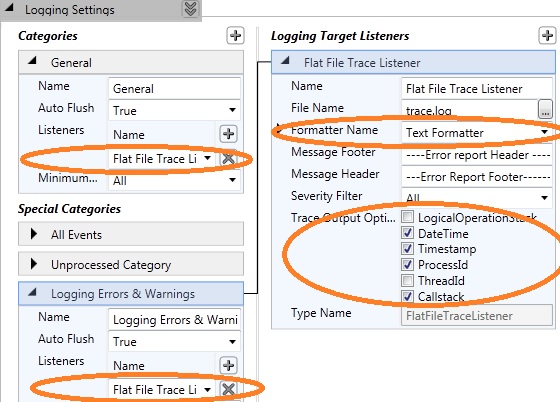This screenshot has width=560, height=402.
Task: Add a new Logging Target Listener
Action: (547, 36)
